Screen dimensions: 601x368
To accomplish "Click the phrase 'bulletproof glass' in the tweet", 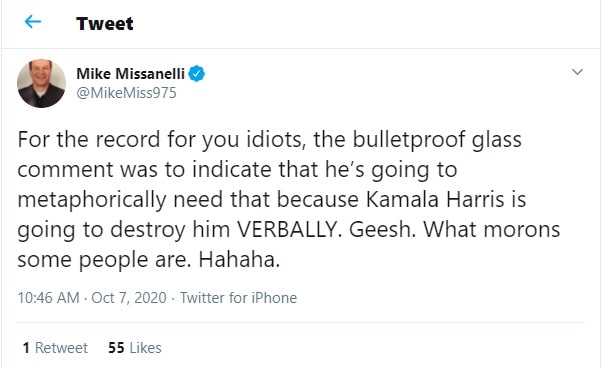I will pyautogui.click(x=437, y=140).
